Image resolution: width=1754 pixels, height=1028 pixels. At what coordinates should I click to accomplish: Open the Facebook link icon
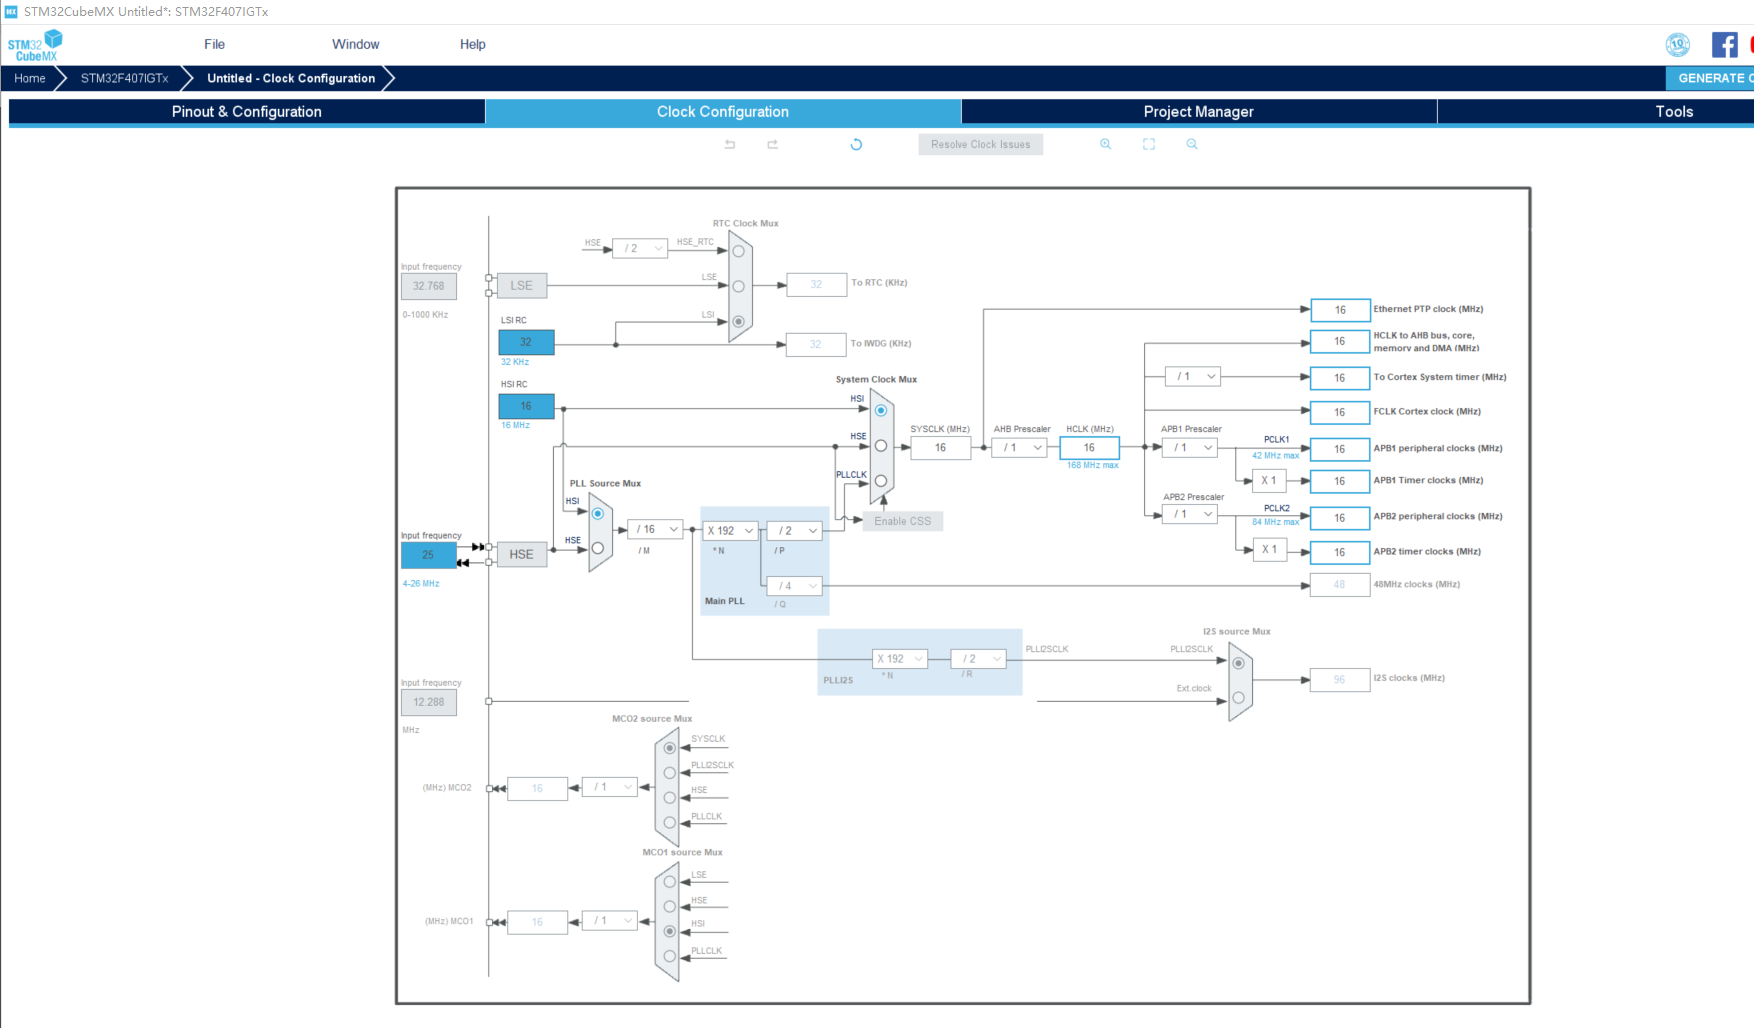click(x=1724, y=44)
